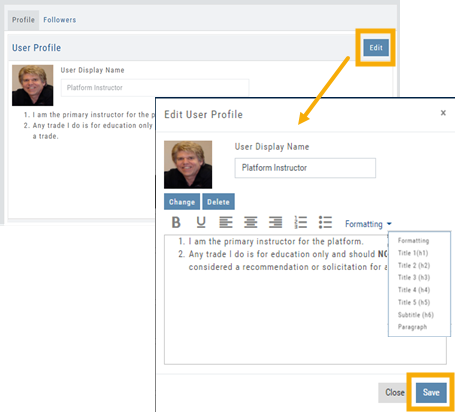This screenshot has width=456, height=413.
Task: Select Paragraph format option
Action: pyautogui.click(x=412, y=327)
